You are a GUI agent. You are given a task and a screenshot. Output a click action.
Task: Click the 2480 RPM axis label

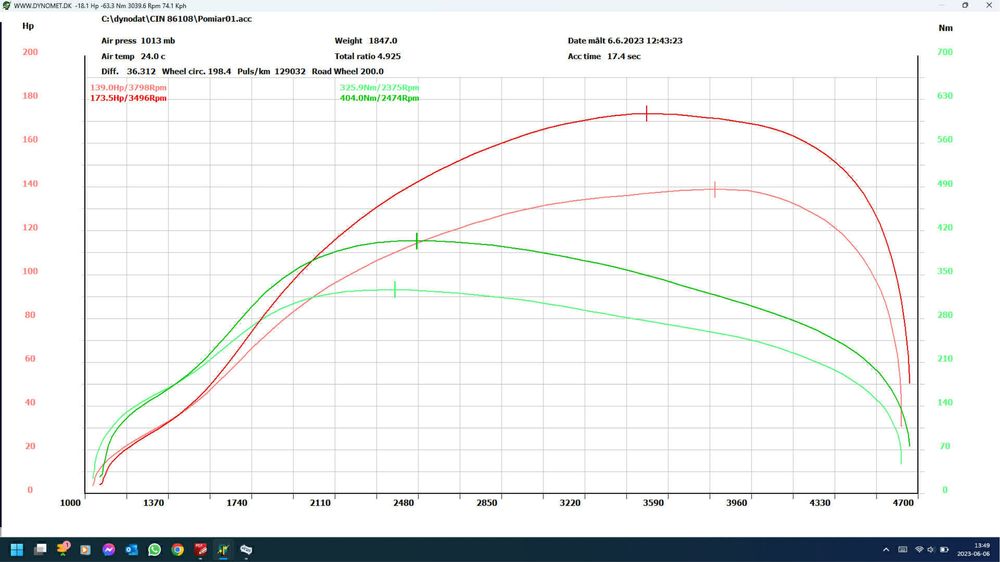pyautogui.click(x=403, y=503)
